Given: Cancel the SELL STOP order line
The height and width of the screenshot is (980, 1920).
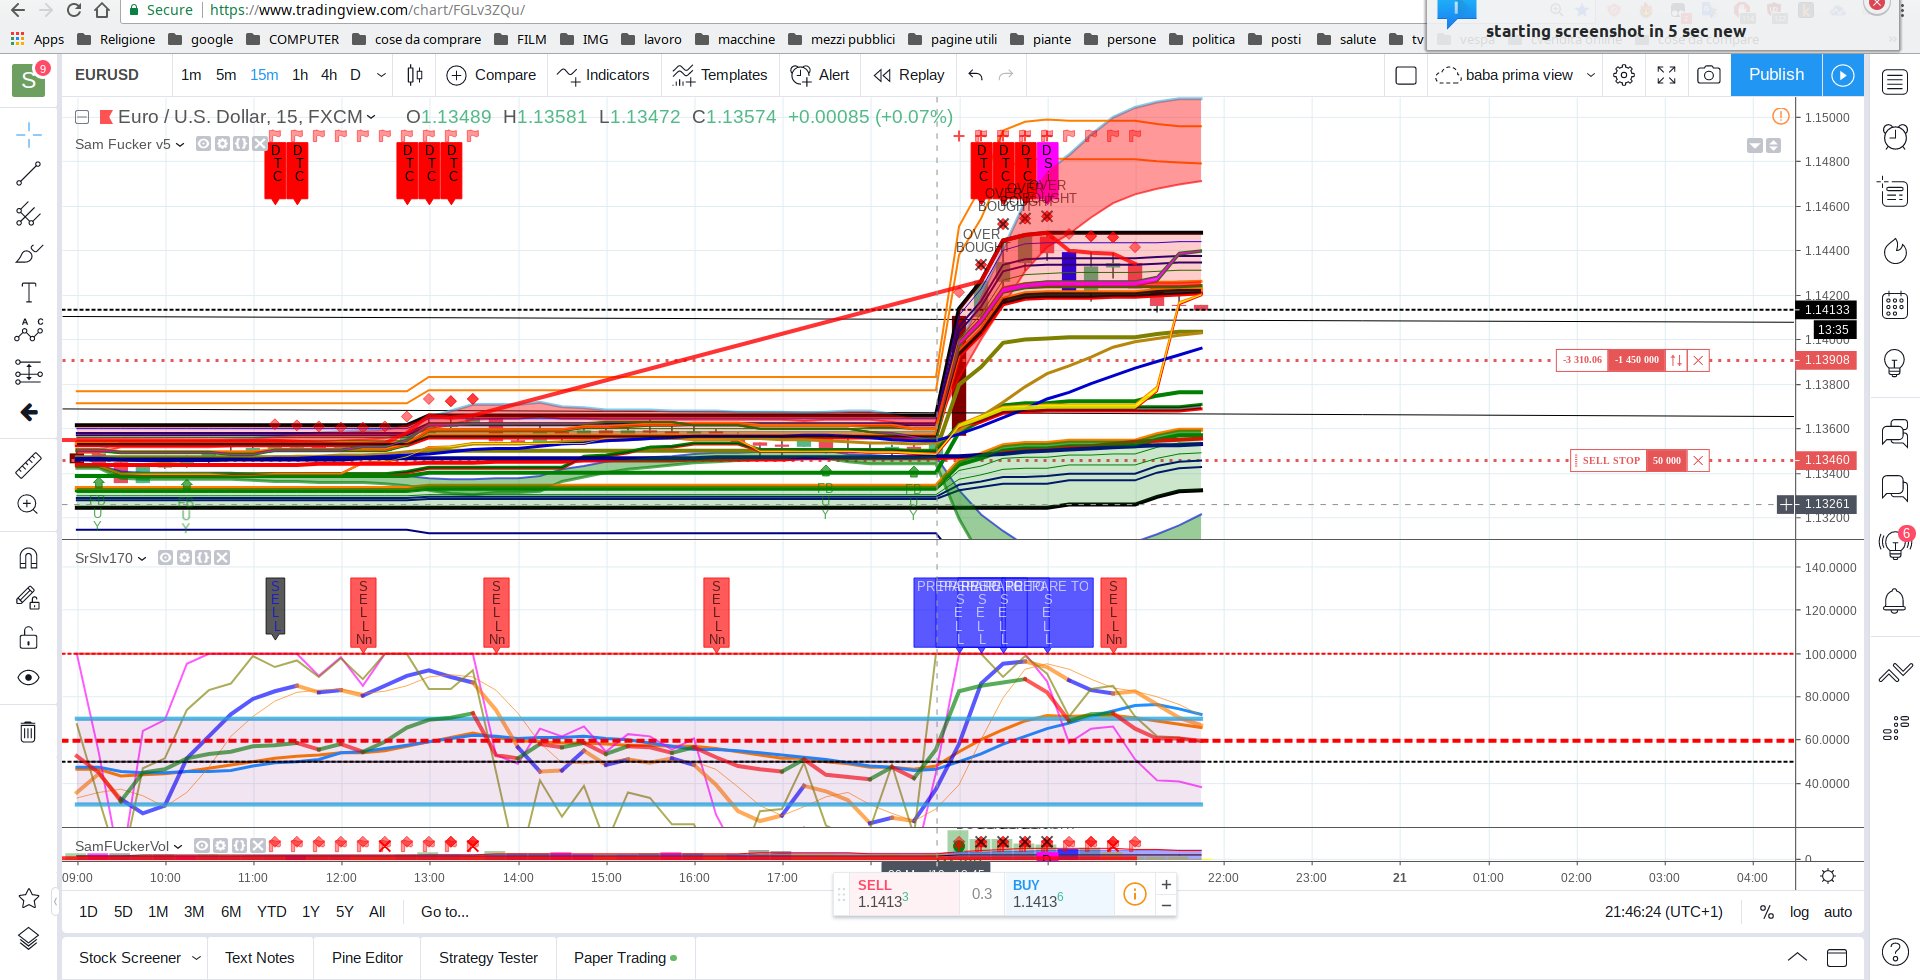Looking at the screenshot, I should 1698,461.
